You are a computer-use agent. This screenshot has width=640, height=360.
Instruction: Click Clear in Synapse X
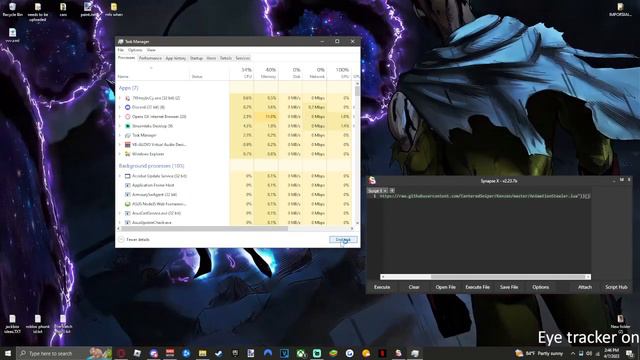click(x=414, y=287)
